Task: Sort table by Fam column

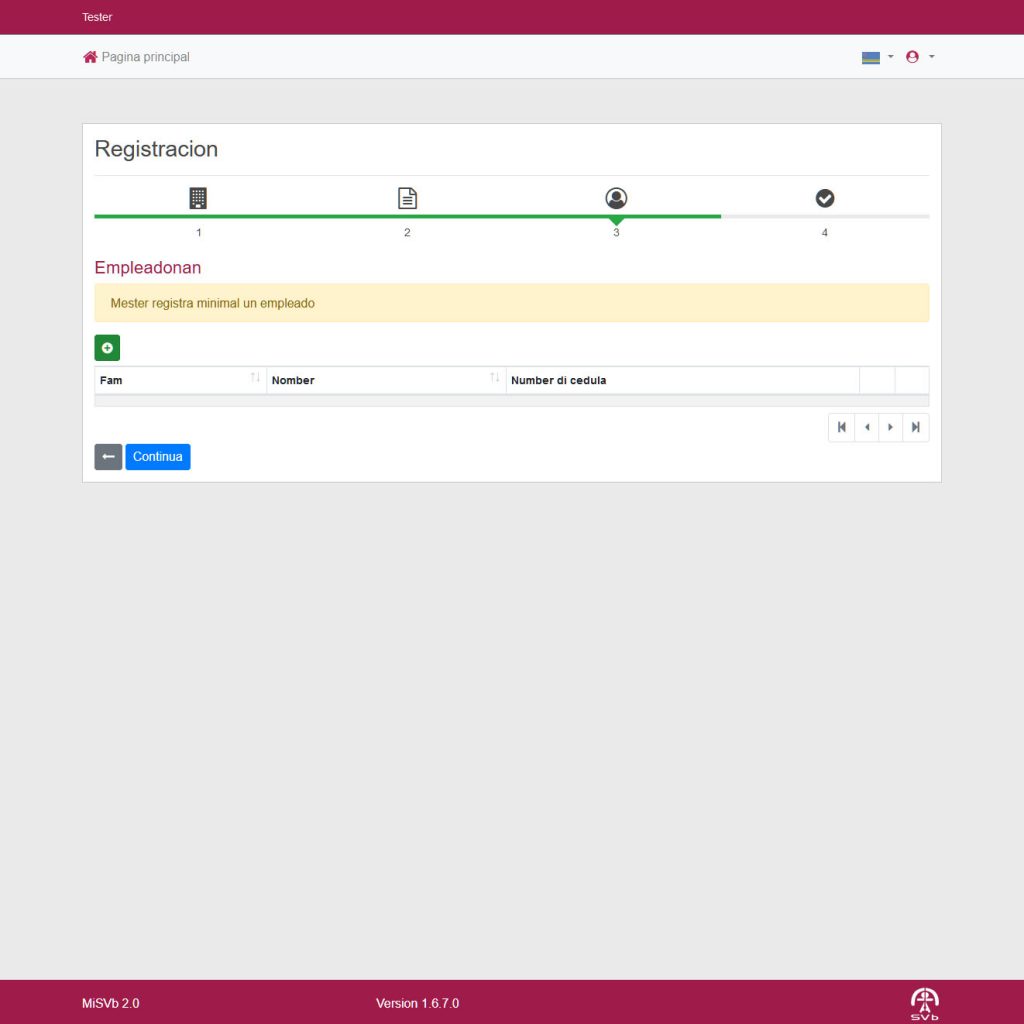Action: (x=180, y=380)
